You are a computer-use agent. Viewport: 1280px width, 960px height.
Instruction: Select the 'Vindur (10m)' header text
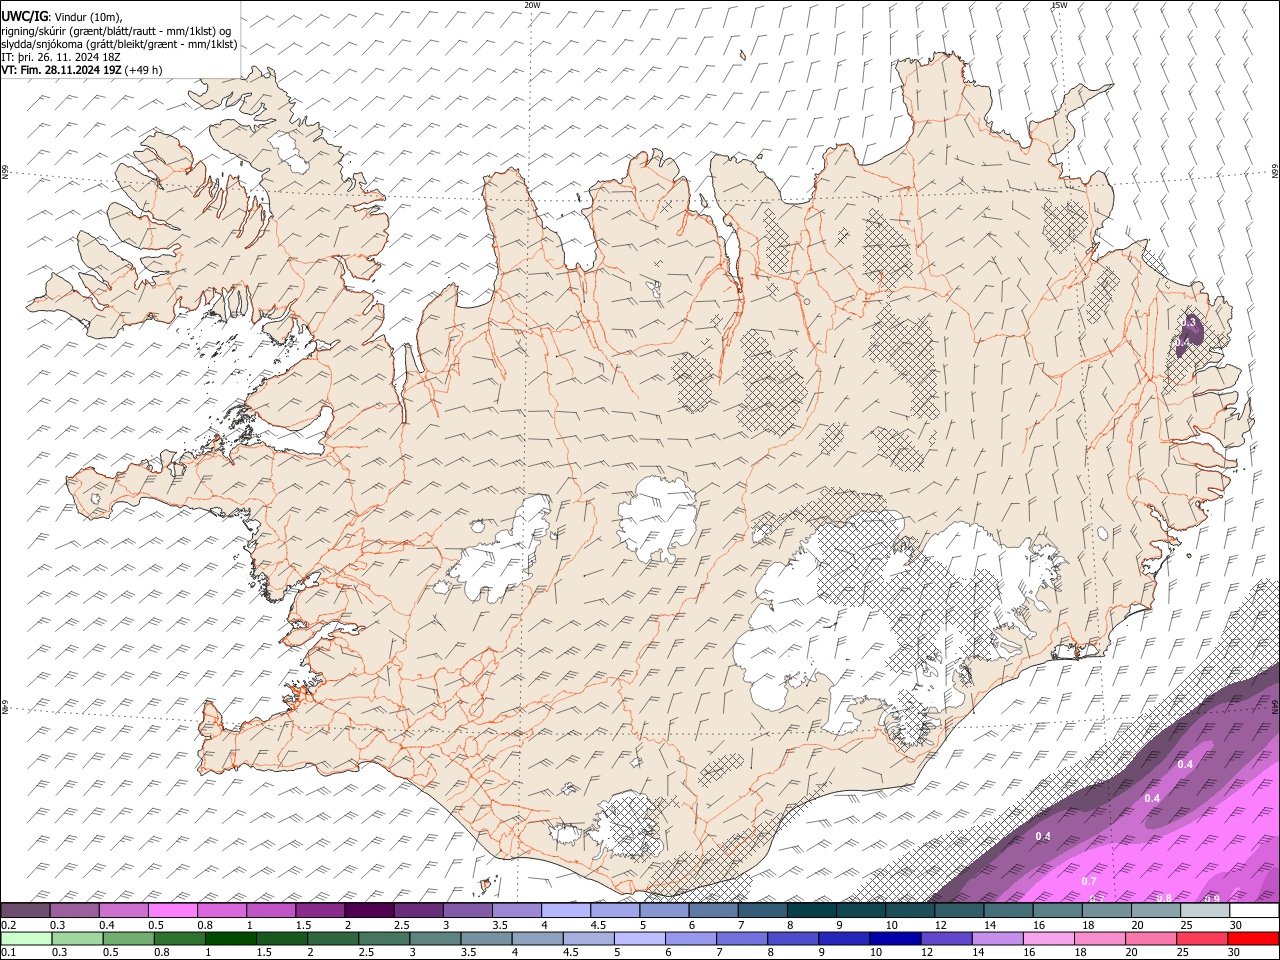point(88,17)
